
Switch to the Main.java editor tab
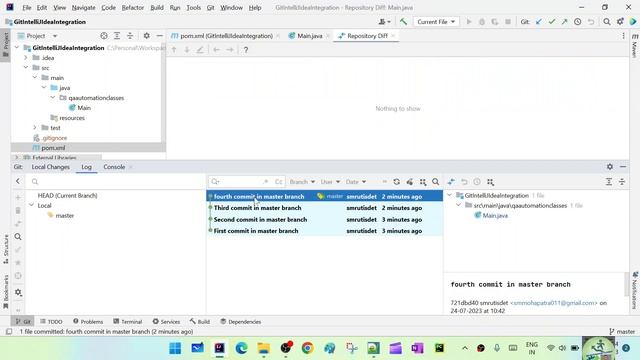[x=309, y=36]
